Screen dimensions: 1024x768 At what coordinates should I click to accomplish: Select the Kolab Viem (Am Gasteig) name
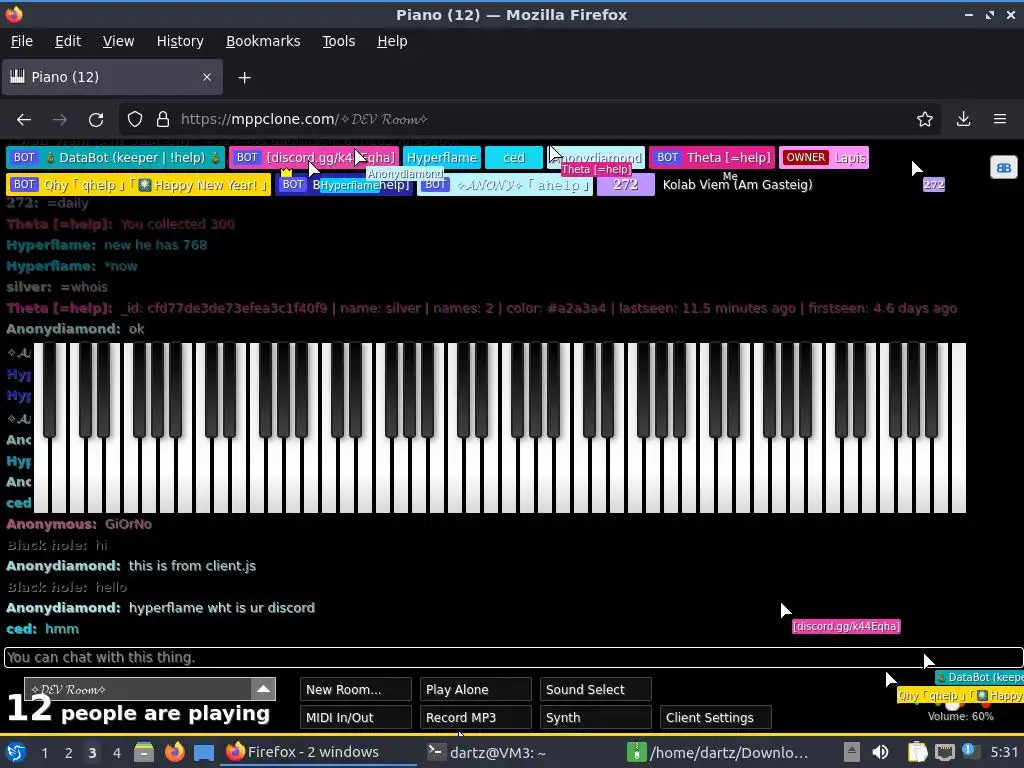(737, 185)
